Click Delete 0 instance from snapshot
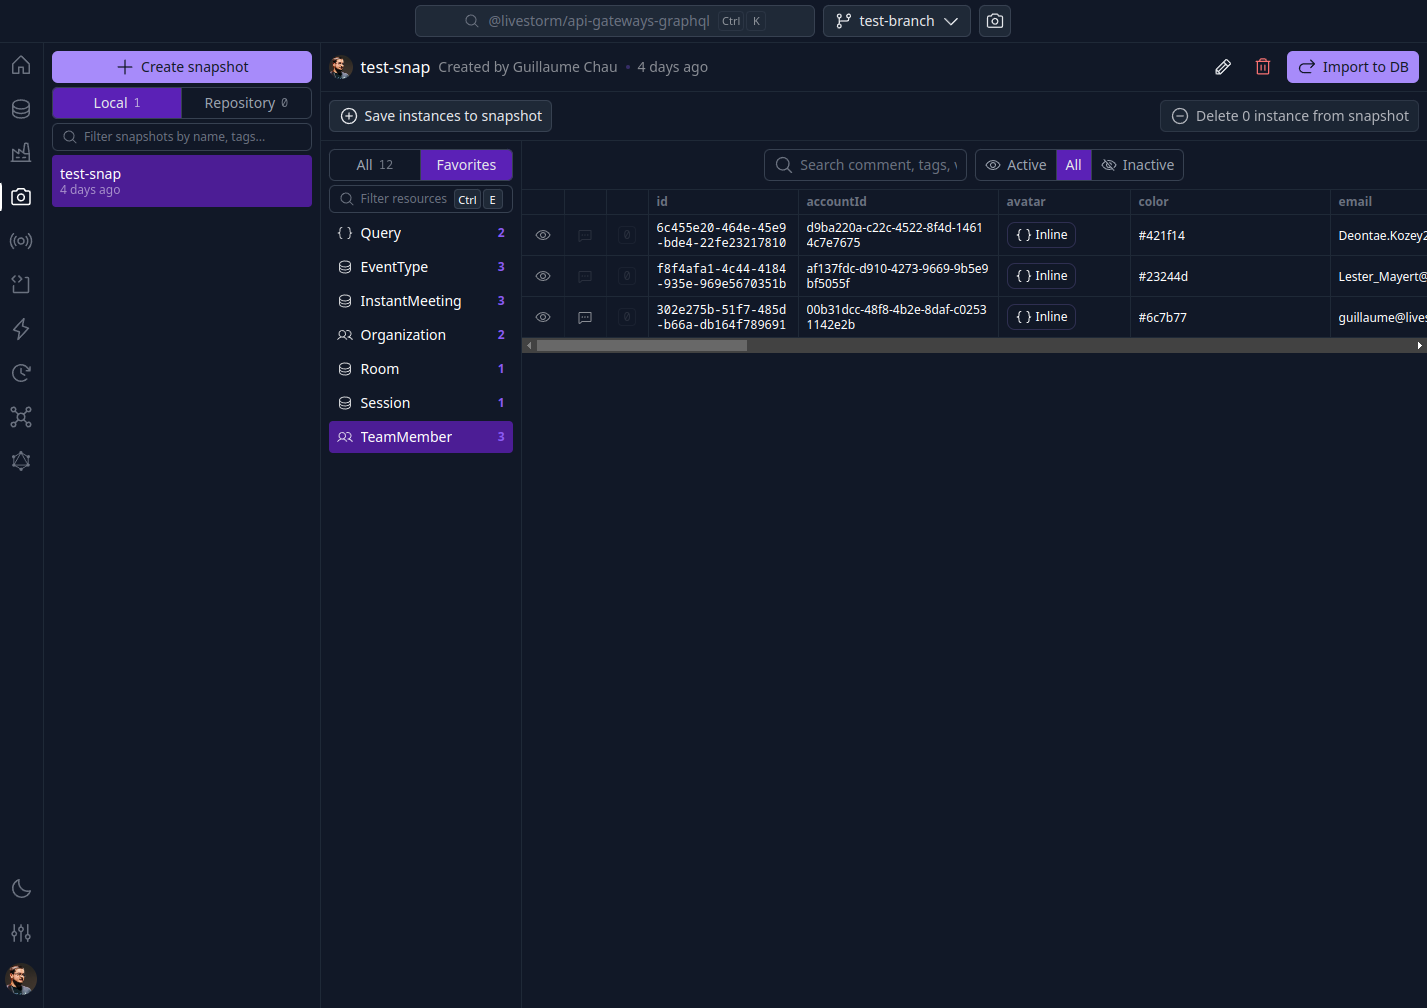 coord(1290,116)
